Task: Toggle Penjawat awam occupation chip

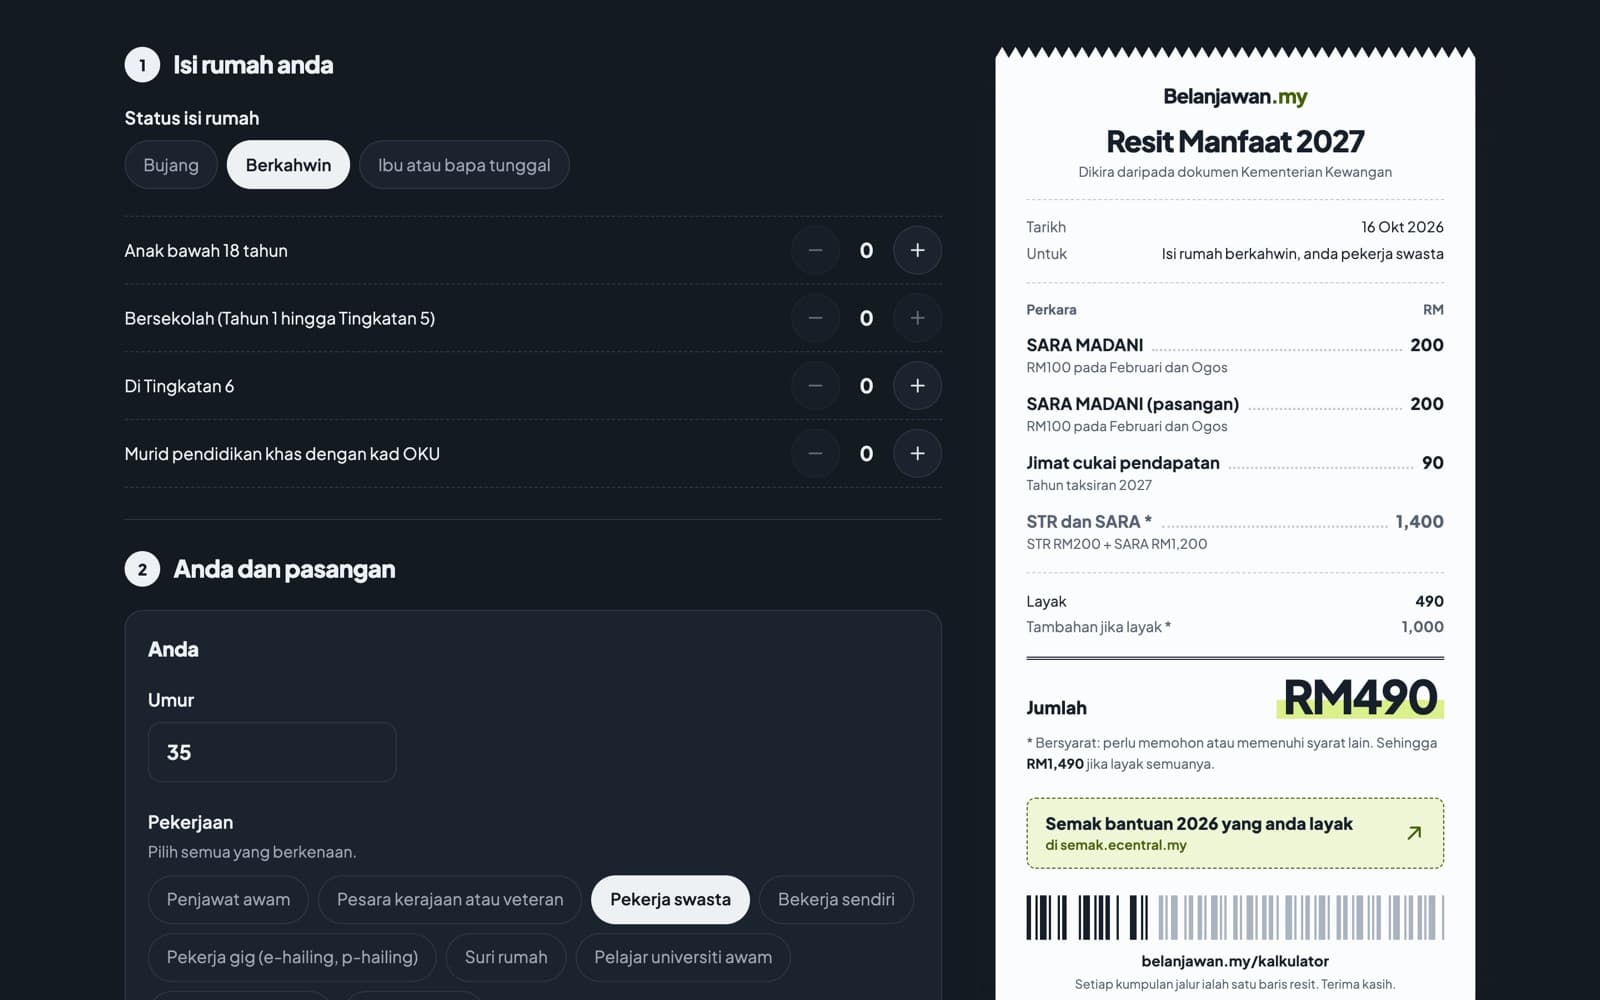Action: (228, 900)
